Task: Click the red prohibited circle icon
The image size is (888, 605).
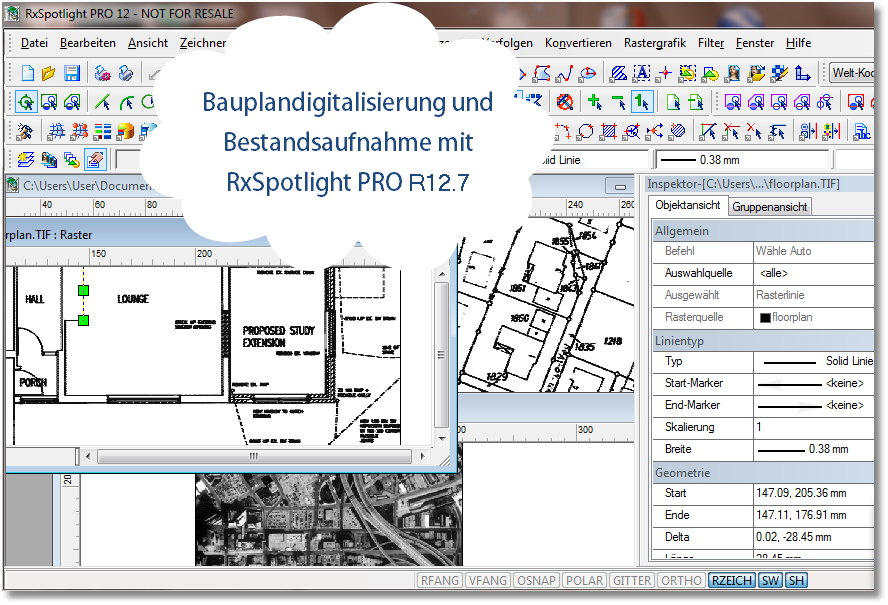Action: pyautogui.click(x=565, y=102)
